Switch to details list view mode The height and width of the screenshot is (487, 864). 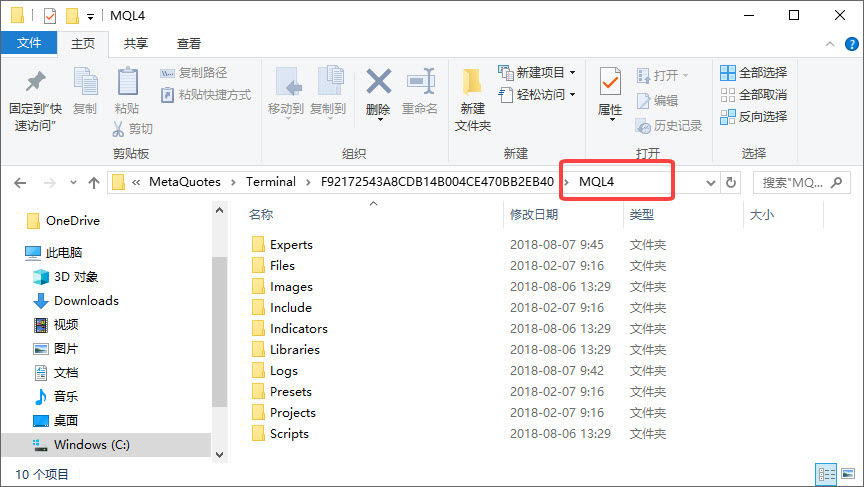(827, 474)
